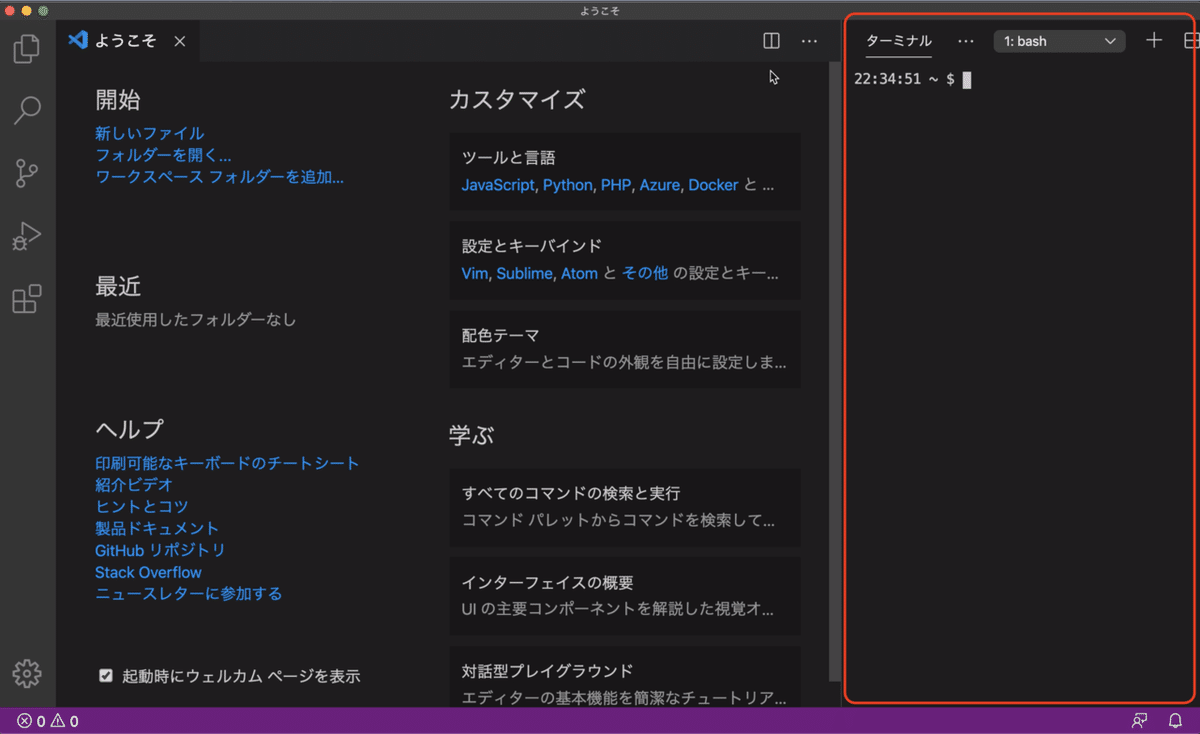
Task: Click the Sublime keybinding link
Action: [524, 273]
